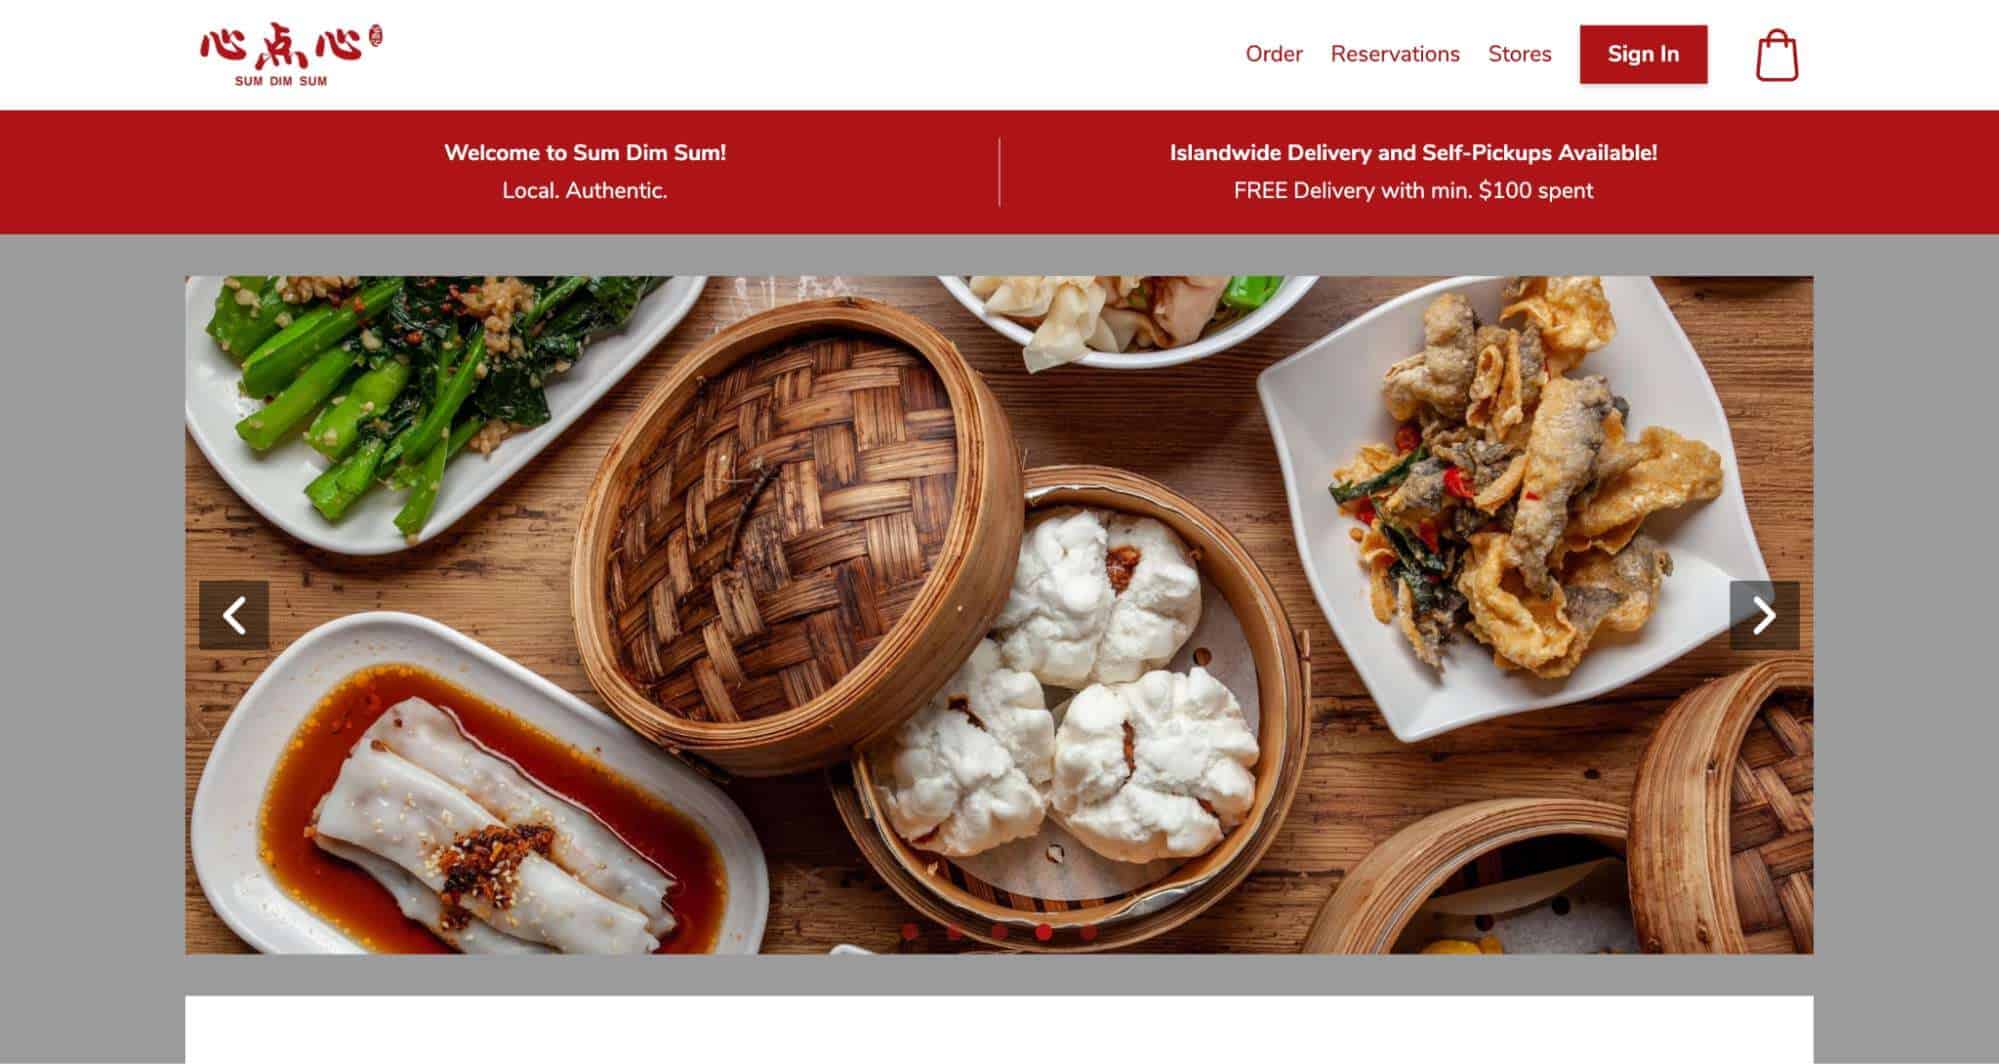
Task: Open the Stores page
Action: [1519, 54]
